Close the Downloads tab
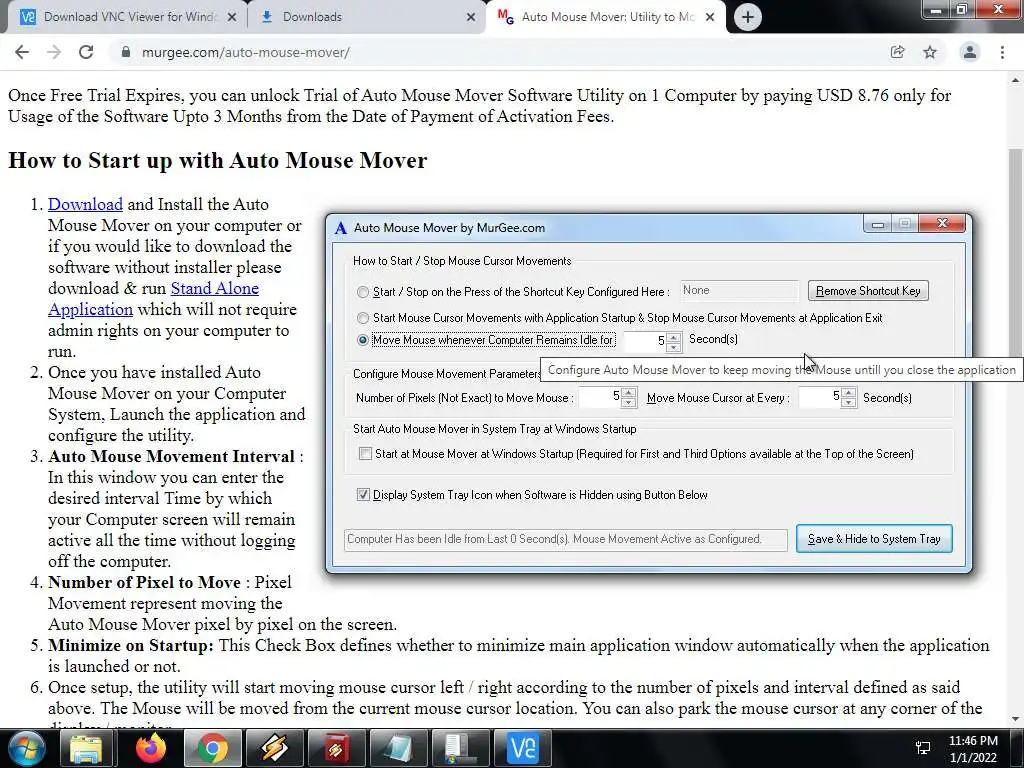 point(471,17)
